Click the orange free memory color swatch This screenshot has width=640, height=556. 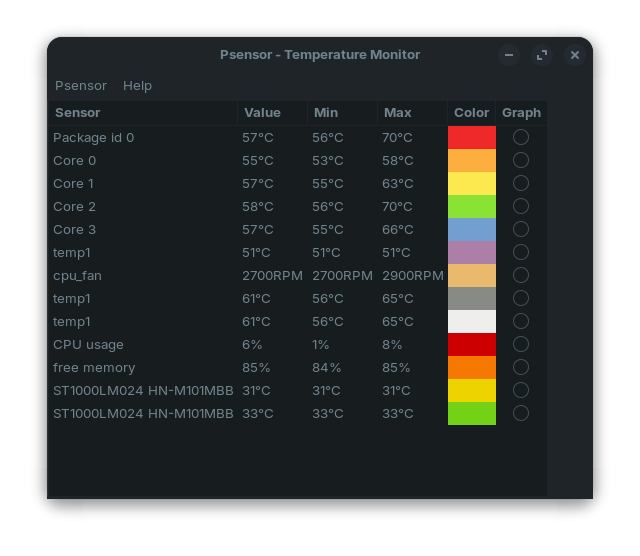pyautogui.click(x=472, y=367)
